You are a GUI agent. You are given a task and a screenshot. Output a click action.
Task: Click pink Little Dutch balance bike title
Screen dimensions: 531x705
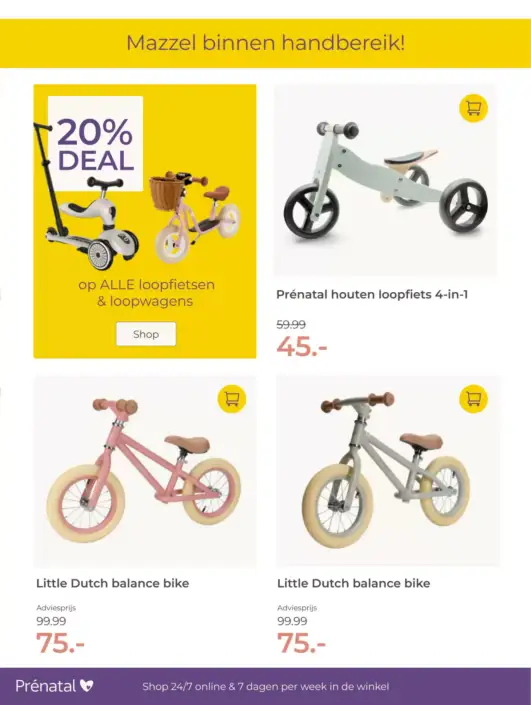(x=112, y=583)
